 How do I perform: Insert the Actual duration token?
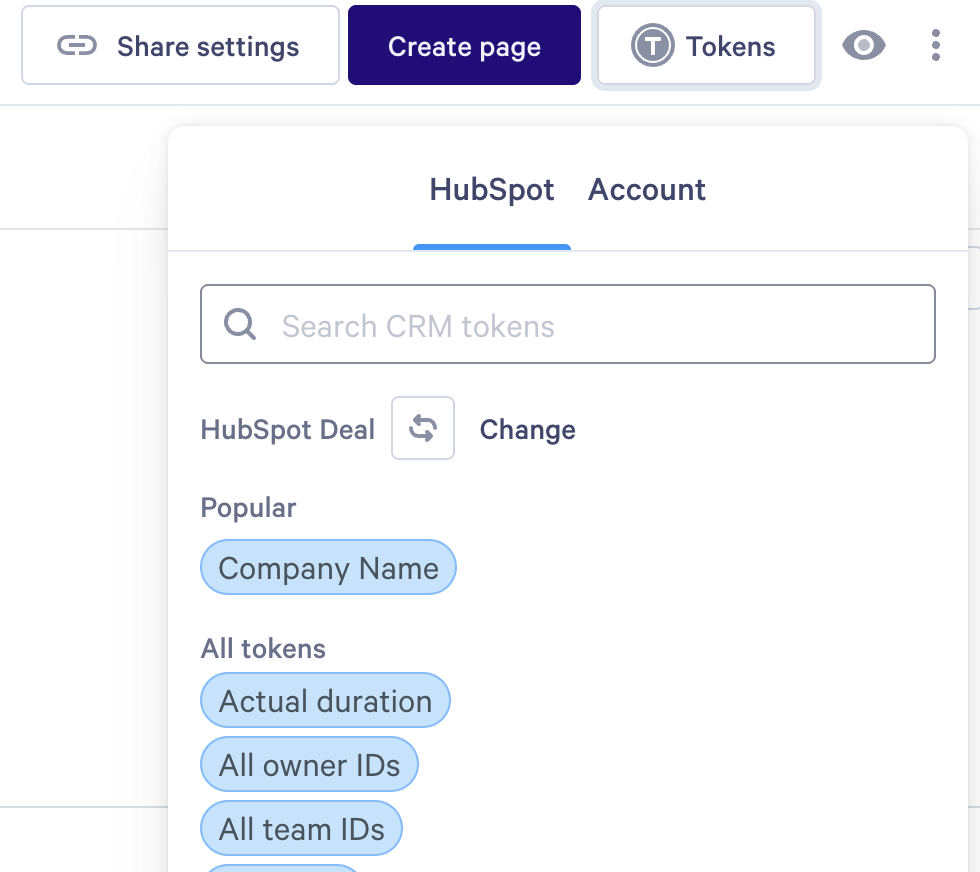coord(325,700)
